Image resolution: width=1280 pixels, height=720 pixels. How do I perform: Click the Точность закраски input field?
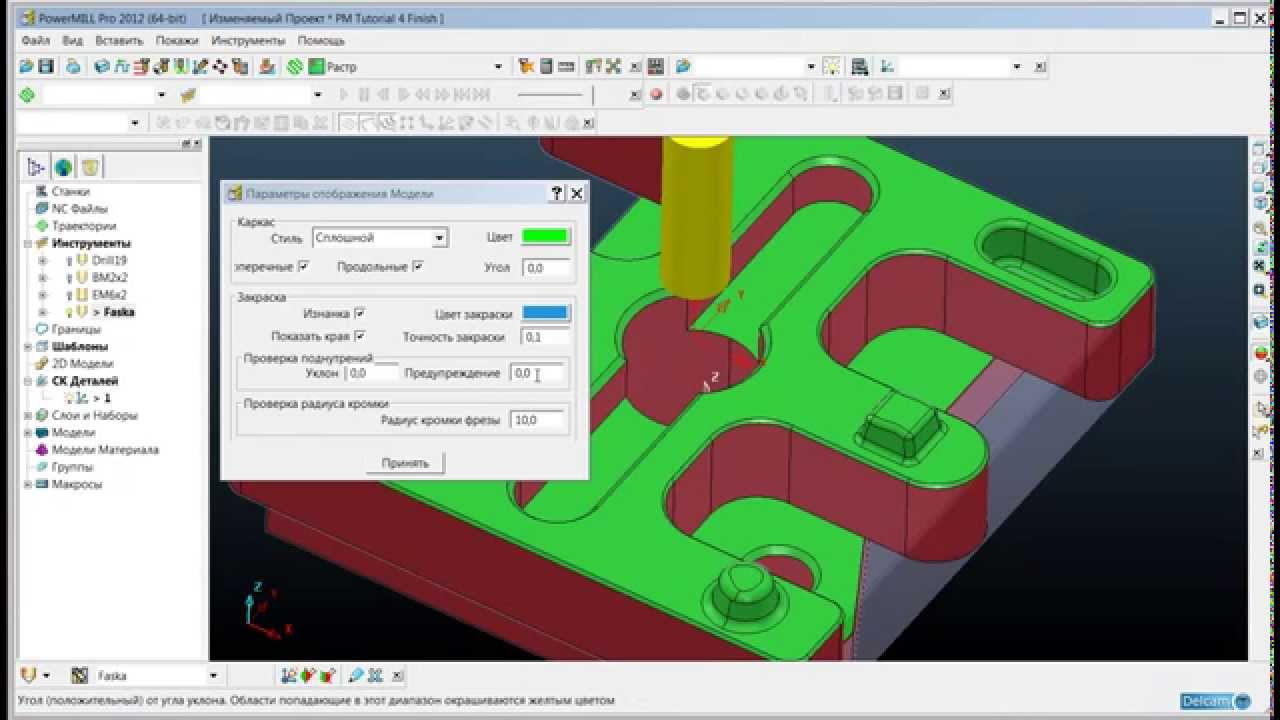point(545,337)
